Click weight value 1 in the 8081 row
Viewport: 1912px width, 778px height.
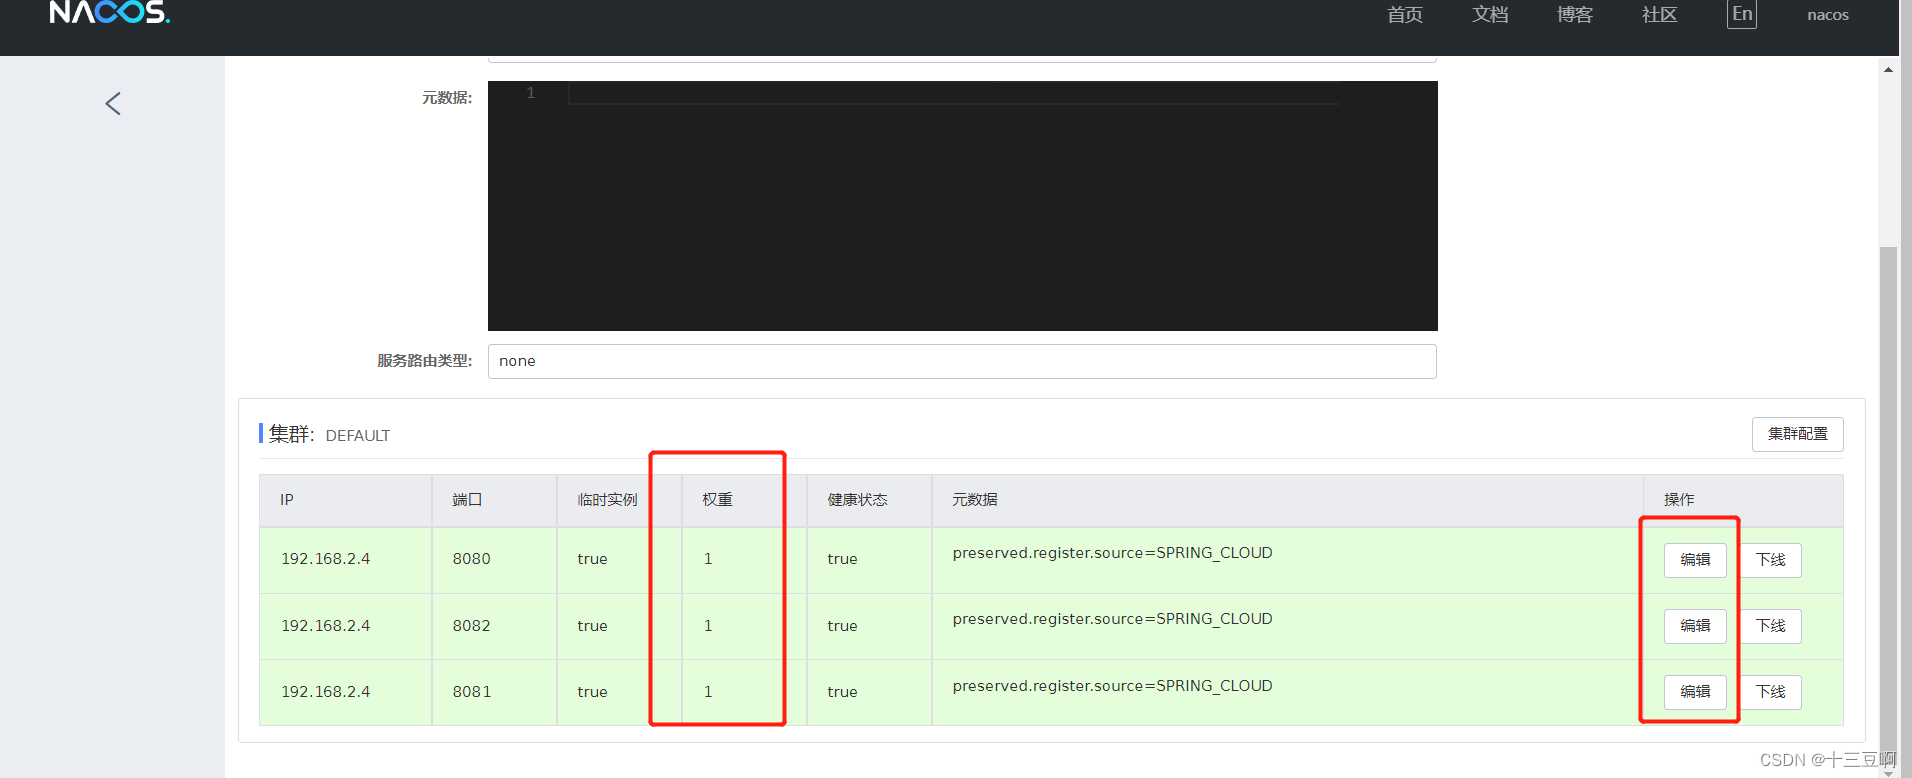(708, 692)
